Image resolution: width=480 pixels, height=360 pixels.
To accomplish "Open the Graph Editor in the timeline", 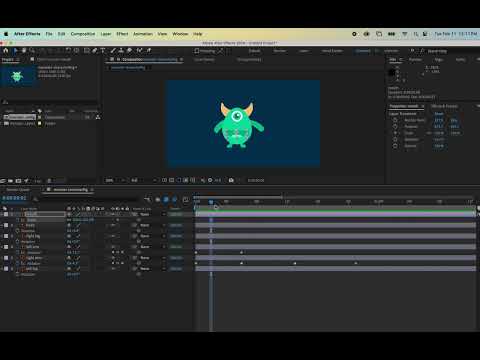I will 186,199.
